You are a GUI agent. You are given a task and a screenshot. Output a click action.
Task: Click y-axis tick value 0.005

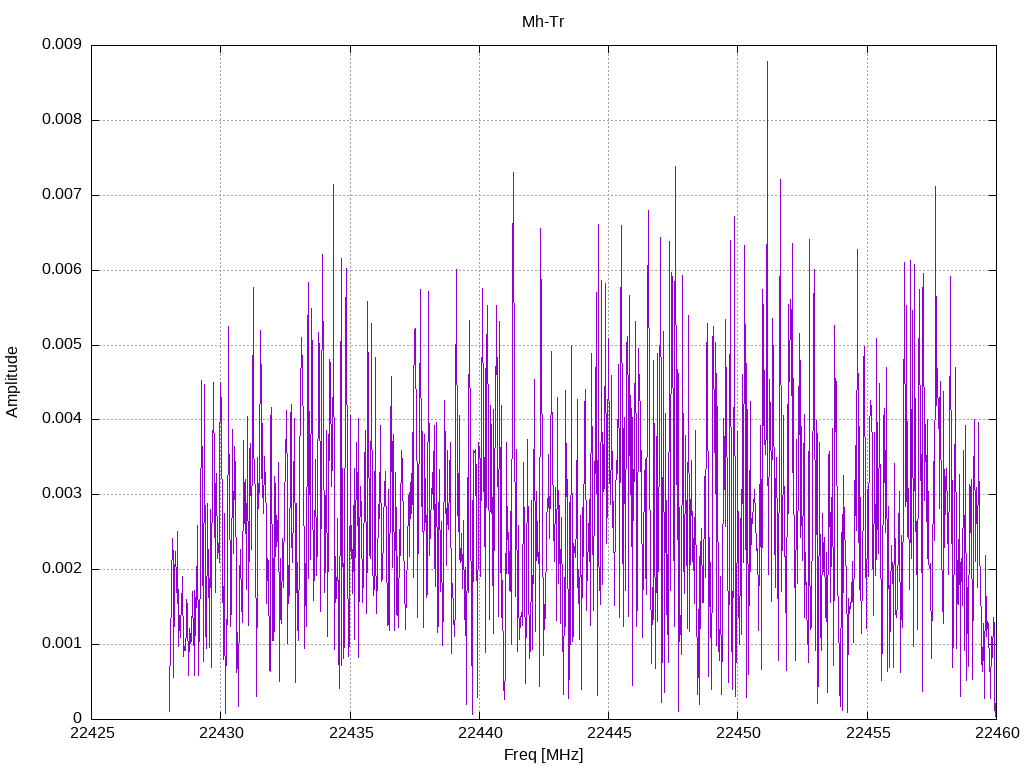[x=62, y=344]
